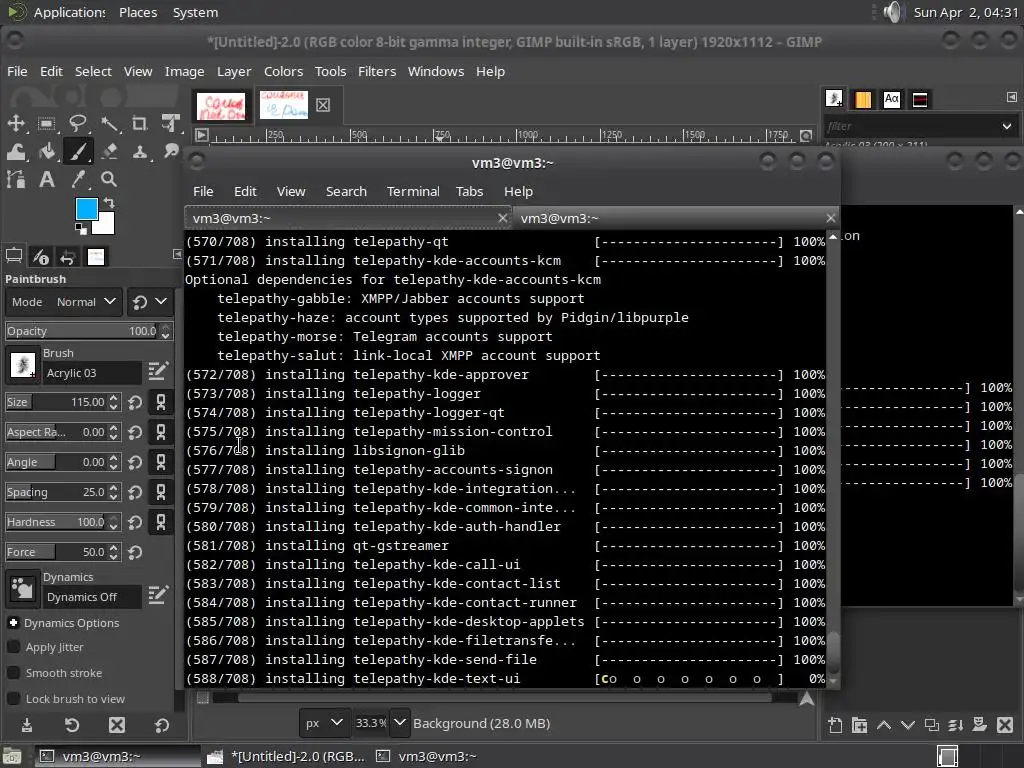The height and width of the screenshot is (768, 1024).
Task: Select the Paintbrush tool
Action: click(78, 152)
